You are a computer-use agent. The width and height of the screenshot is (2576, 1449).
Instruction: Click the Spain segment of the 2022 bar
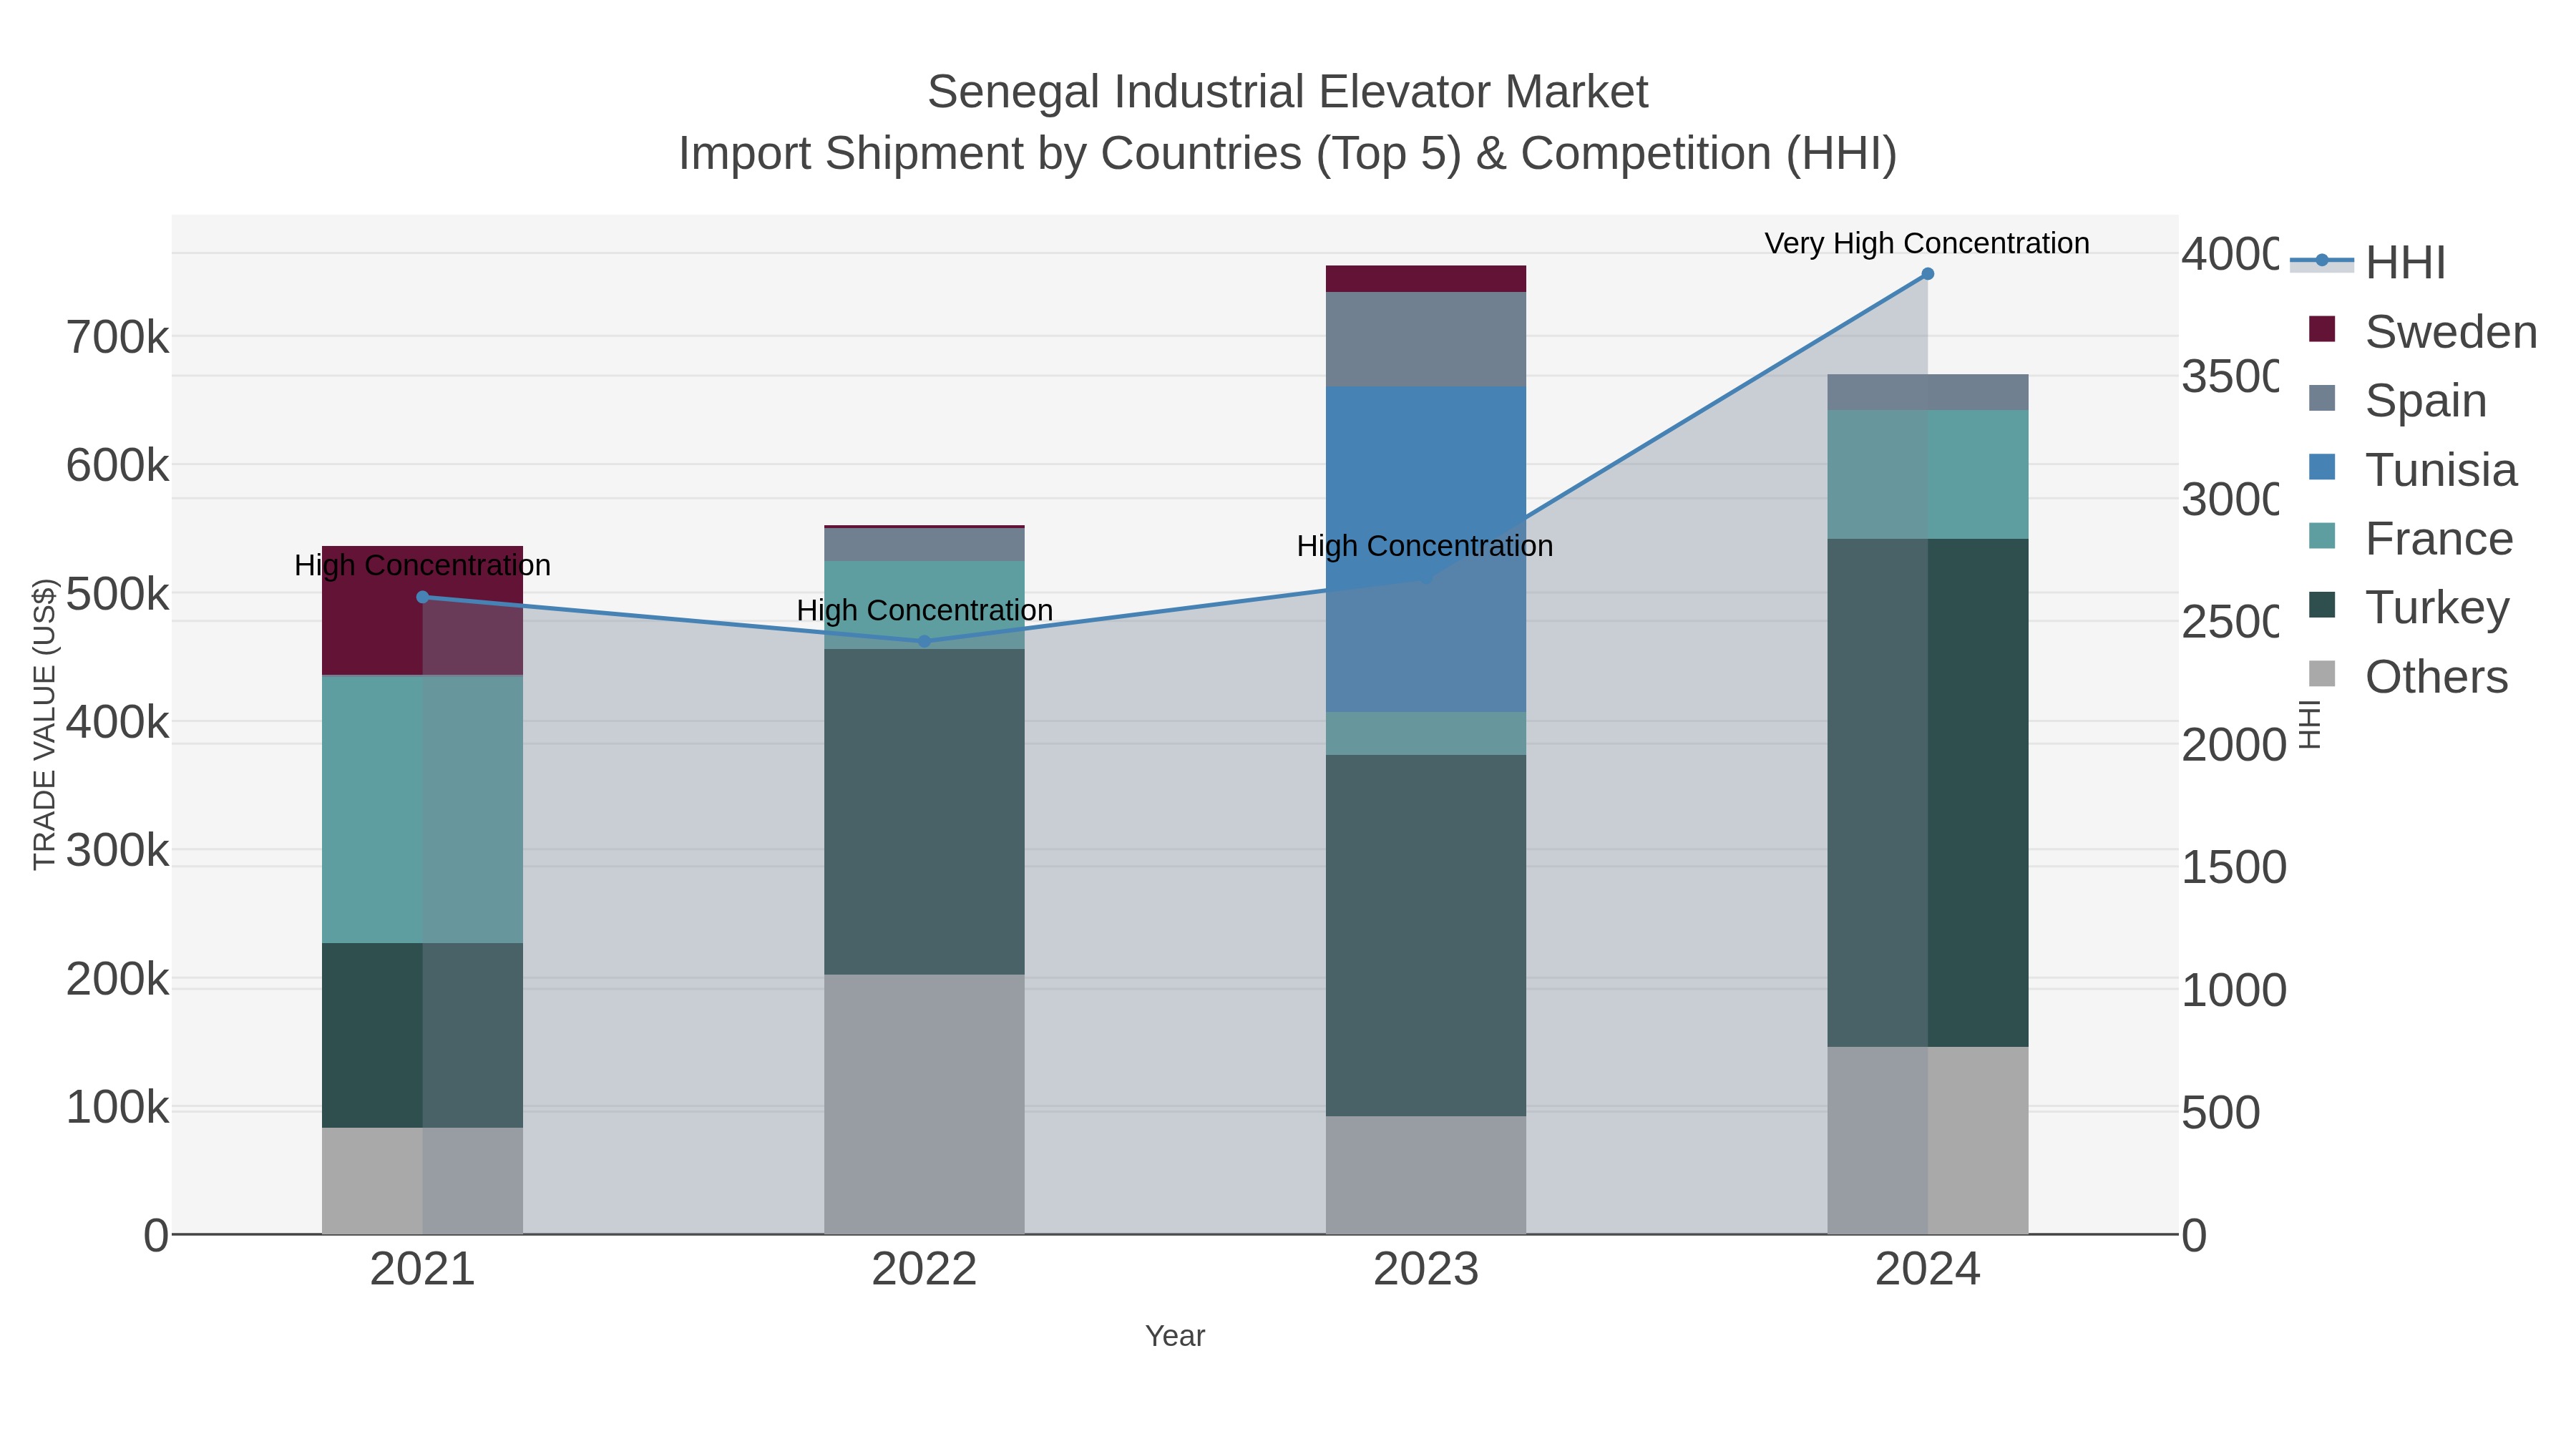pyautogui.click(x=924, y=544)
